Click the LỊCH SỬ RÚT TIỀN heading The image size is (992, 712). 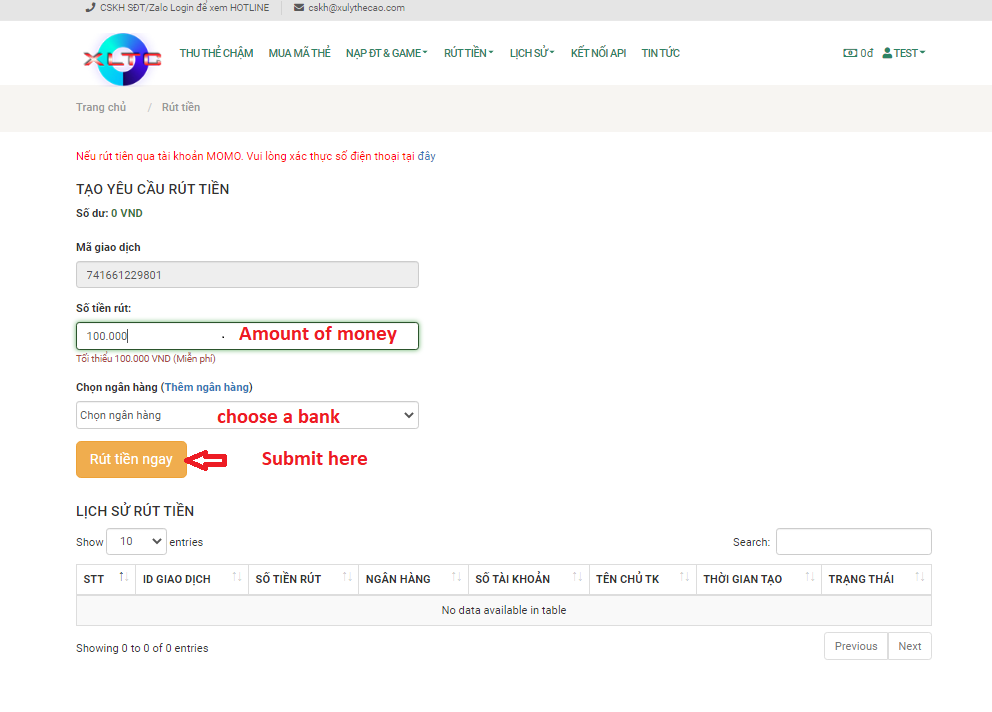135,511
